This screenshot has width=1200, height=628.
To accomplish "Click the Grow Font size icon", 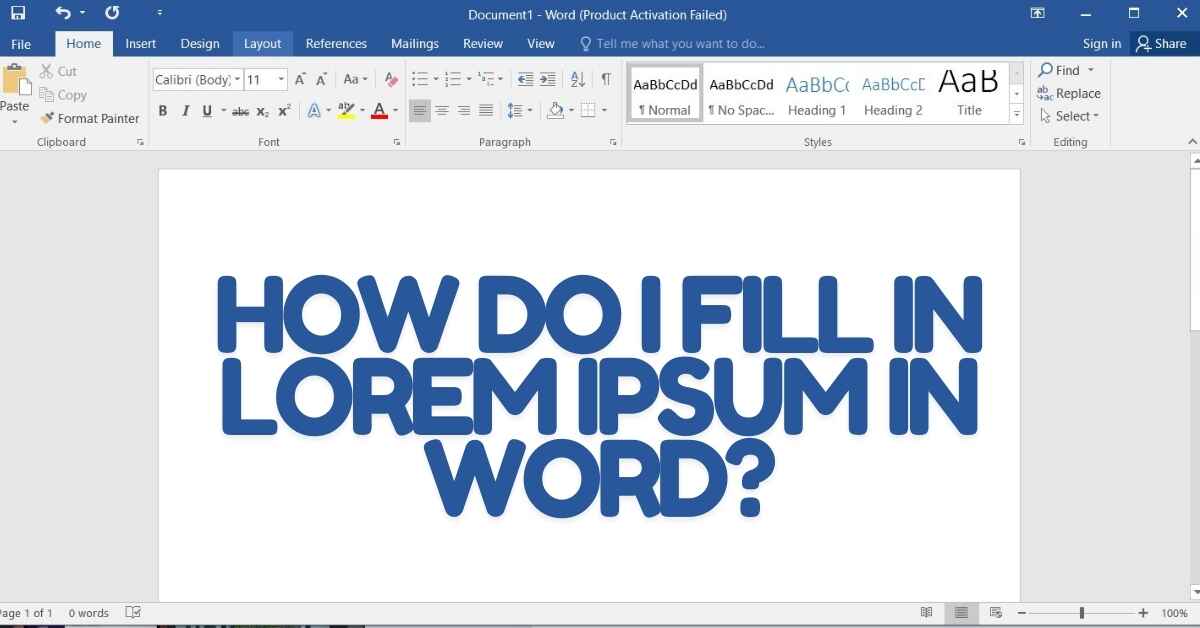I will (300, 80).
